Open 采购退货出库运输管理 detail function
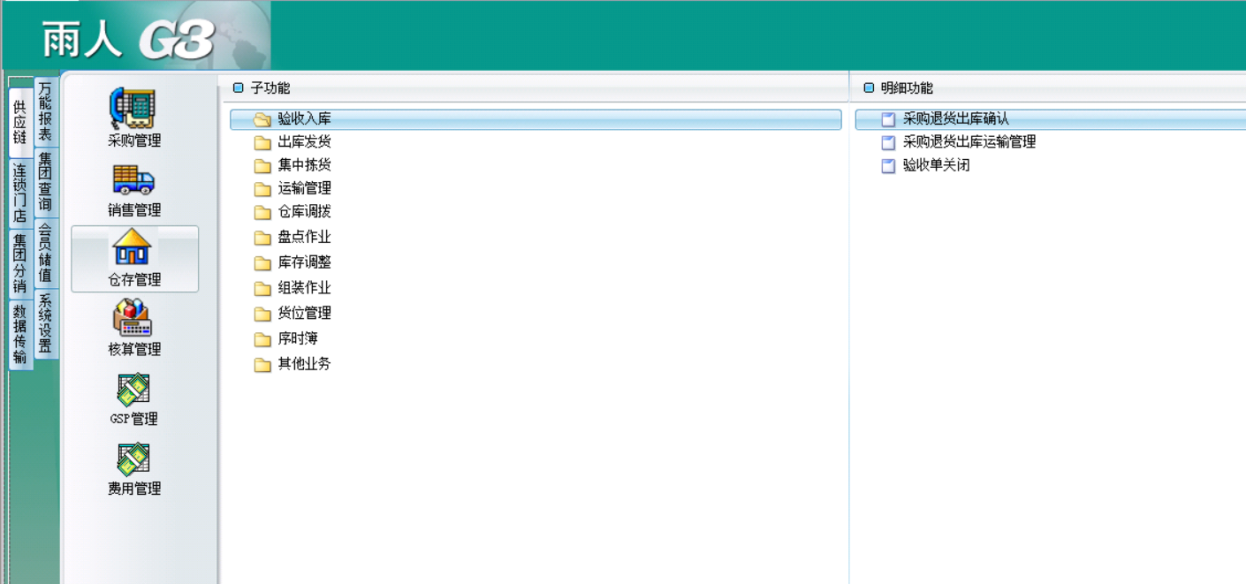 [x=958, y=142]
